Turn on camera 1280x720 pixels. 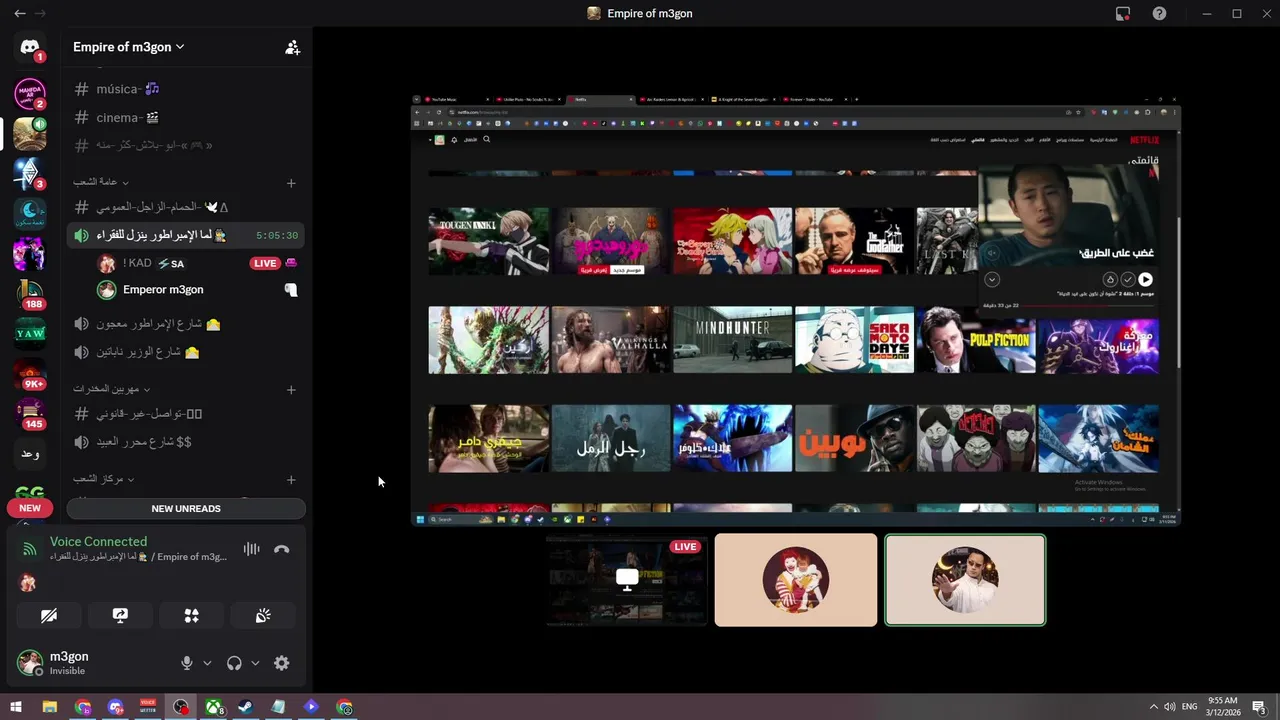48,616
